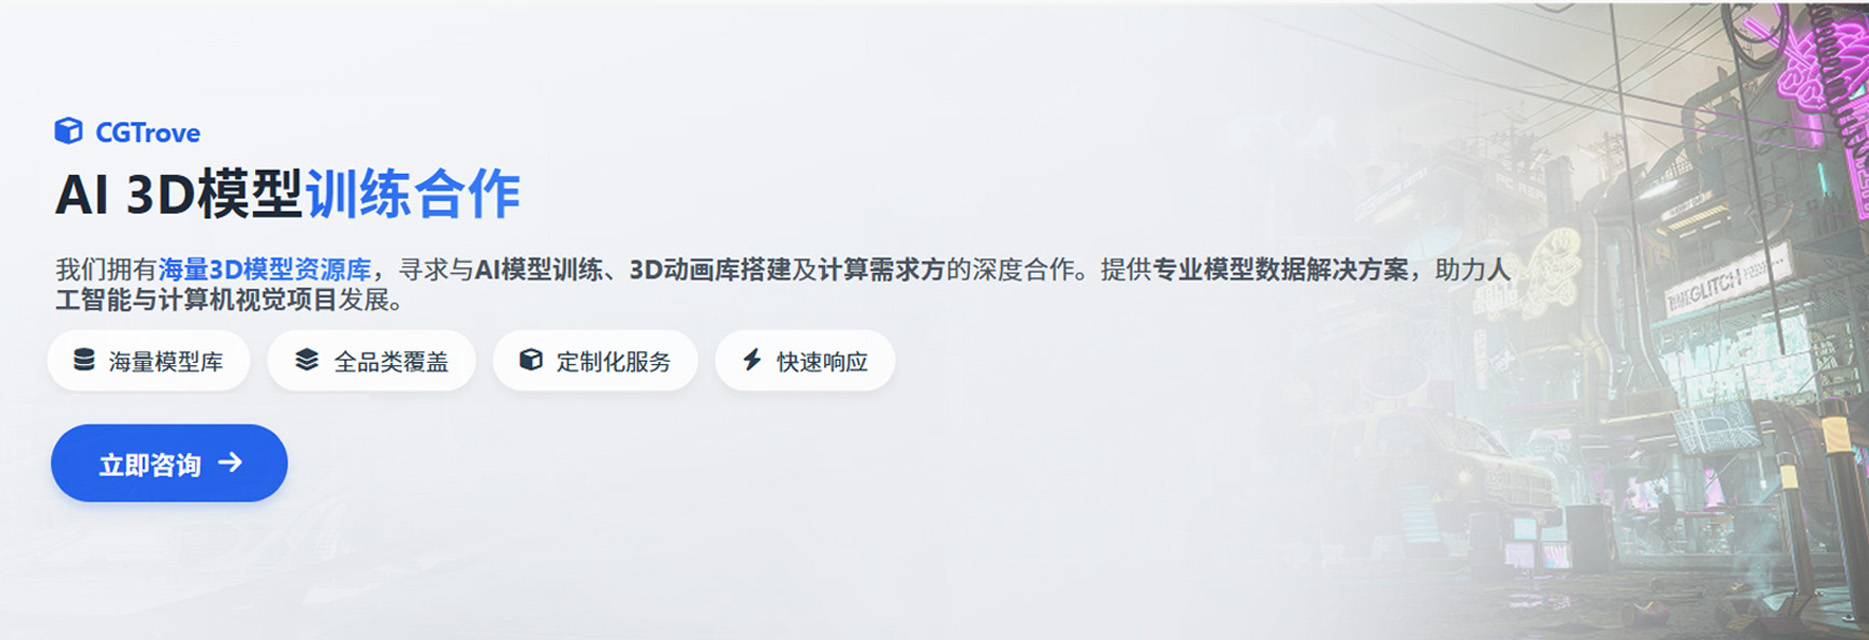Select the 全品类覆盖 pill label
This screenshot has width=1869, height=640.
coord(391,362)
